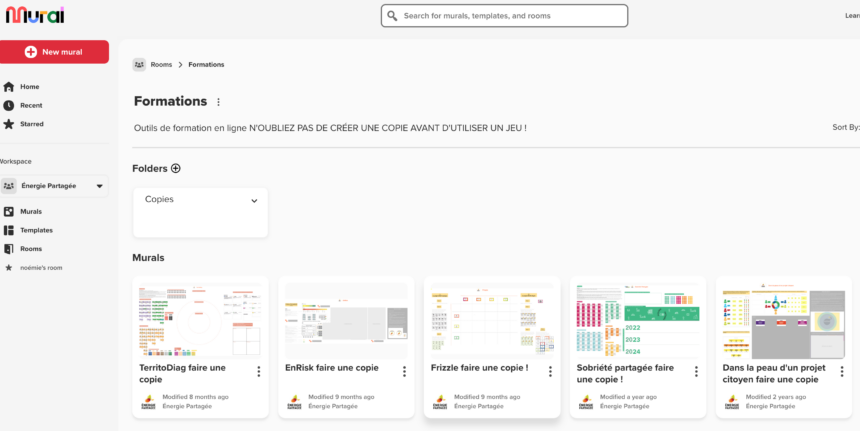
Task: Open options menu for EnRisk mural
Action: tap(404, 372)
